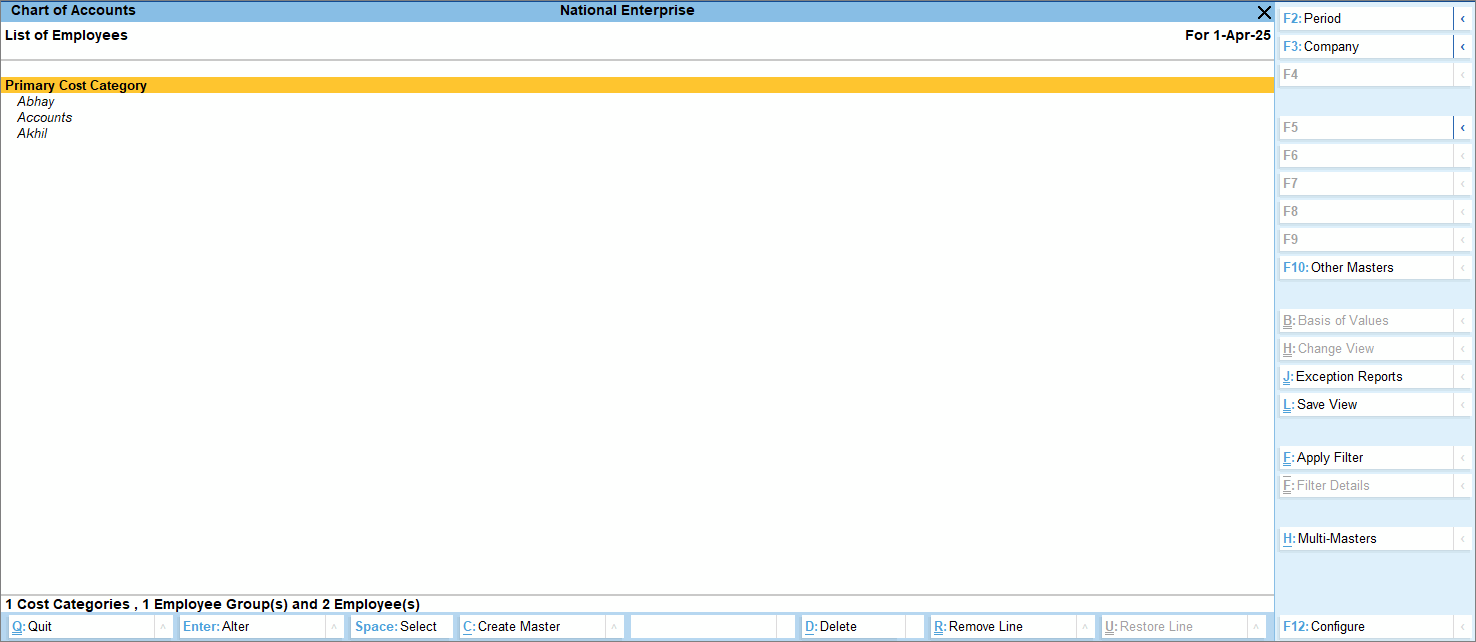Select Primary Cost Category row

pos(76,86)
